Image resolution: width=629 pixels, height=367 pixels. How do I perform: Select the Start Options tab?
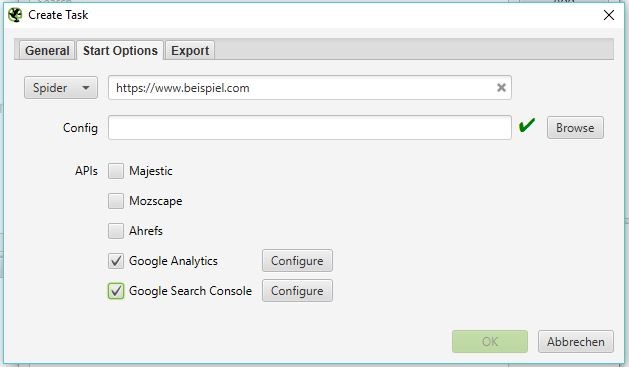[120, 50]
